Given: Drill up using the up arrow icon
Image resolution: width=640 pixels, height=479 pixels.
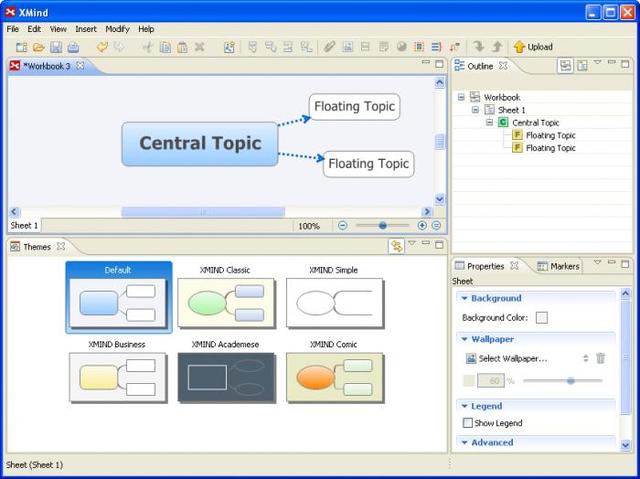Looking at the screenshot, I should pyautogui.click(x=497, y=47).
